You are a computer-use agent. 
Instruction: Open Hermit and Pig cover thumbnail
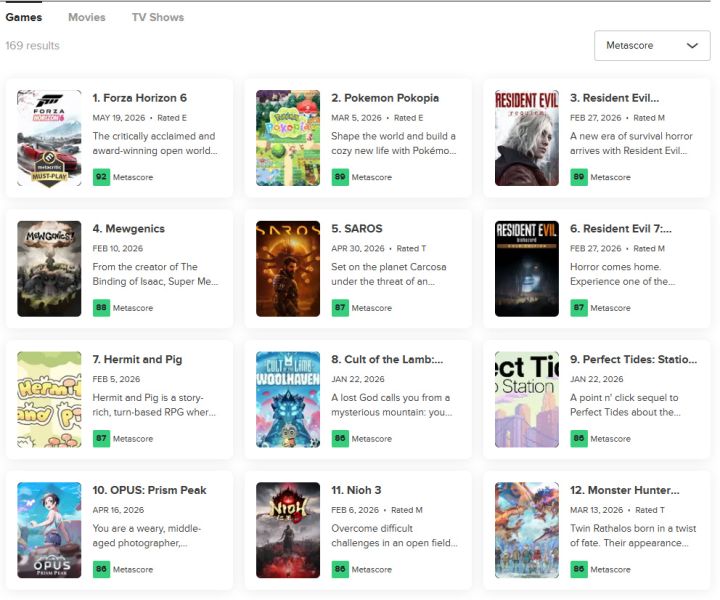pos(49,400)
